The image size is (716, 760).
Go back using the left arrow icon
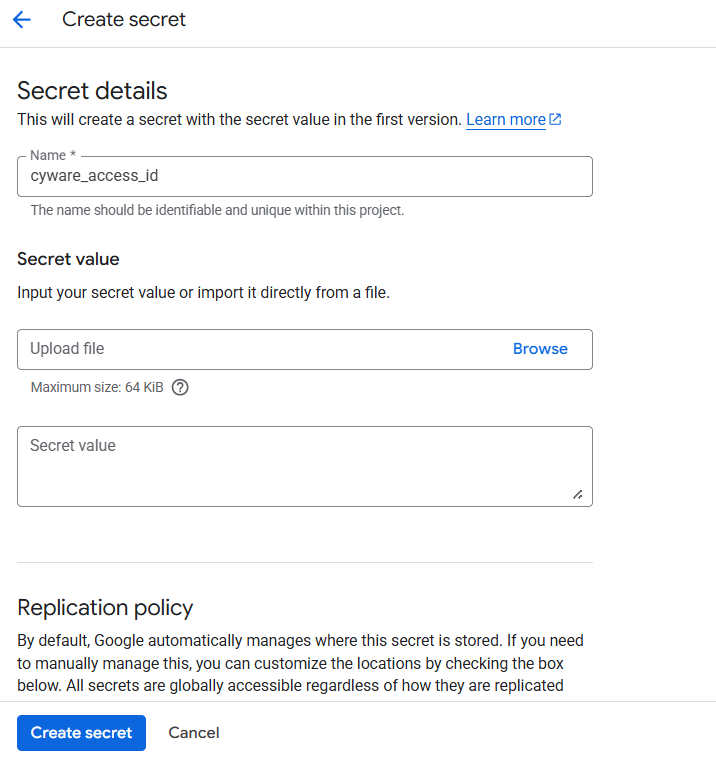click(21, 20)
